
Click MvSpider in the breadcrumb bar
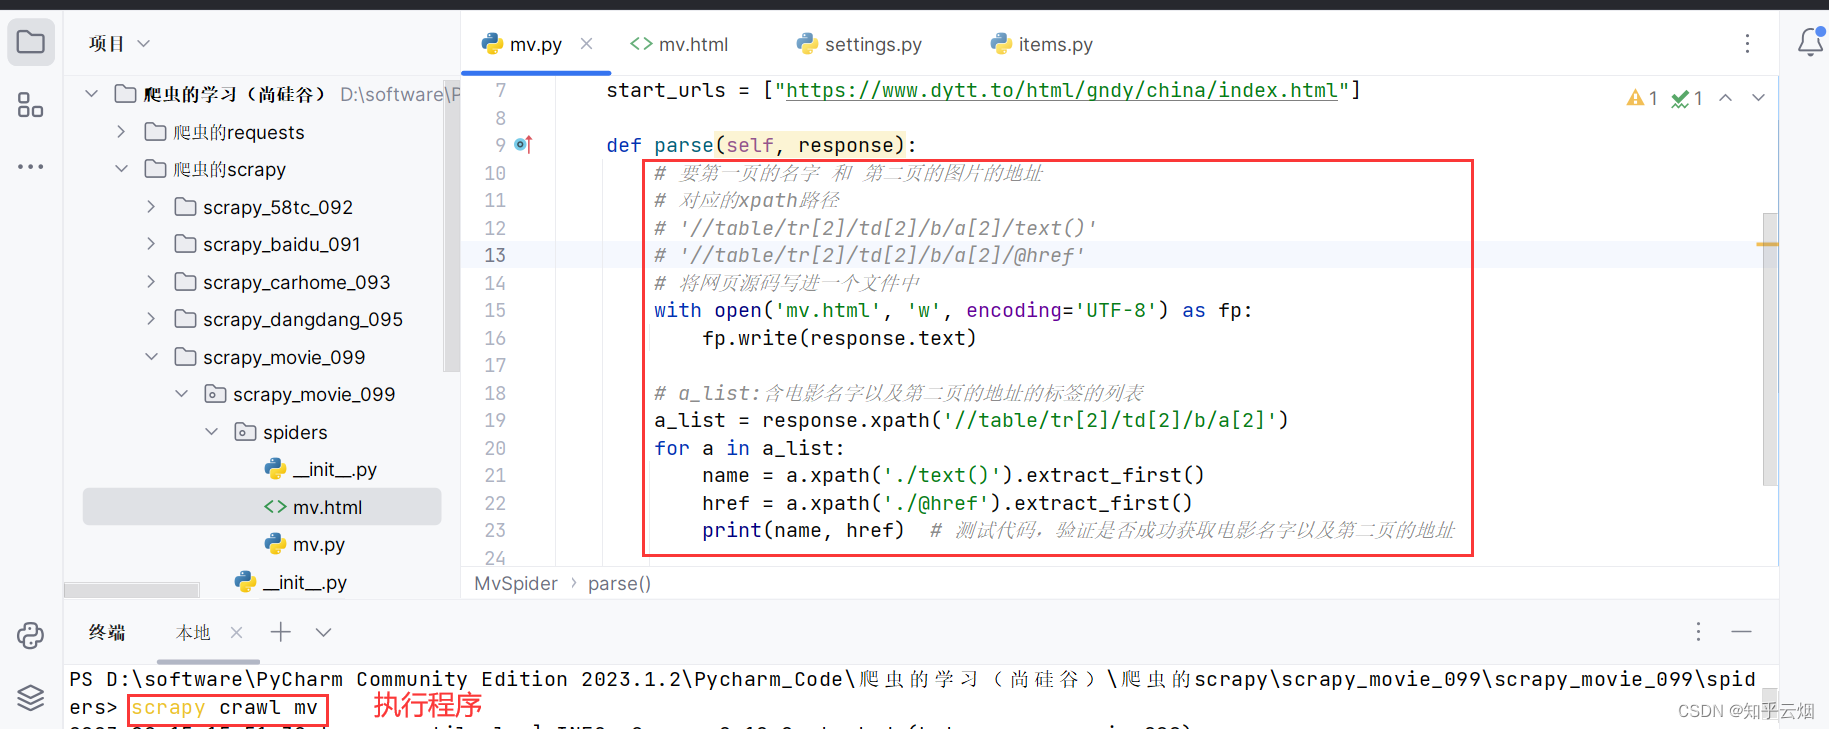[x=516, y=583]
